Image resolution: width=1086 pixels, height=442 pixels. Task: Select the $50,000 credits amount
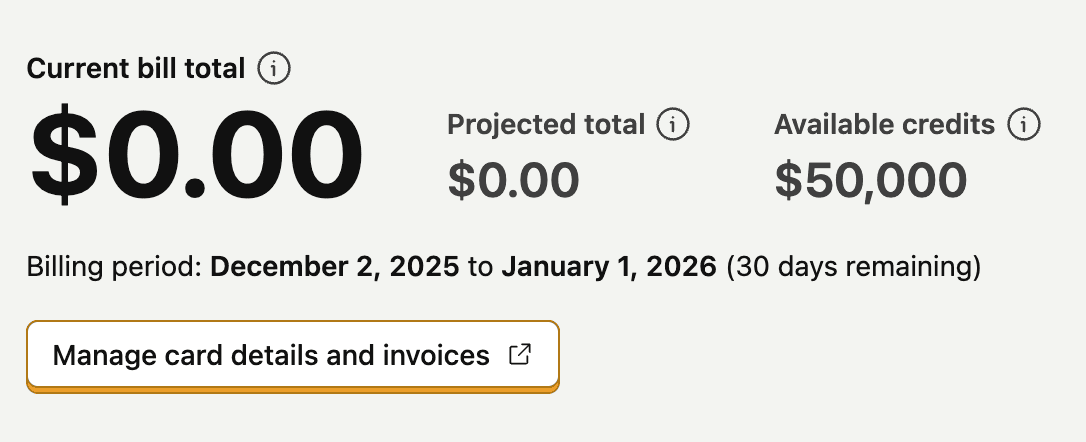[x=870, y=180]
